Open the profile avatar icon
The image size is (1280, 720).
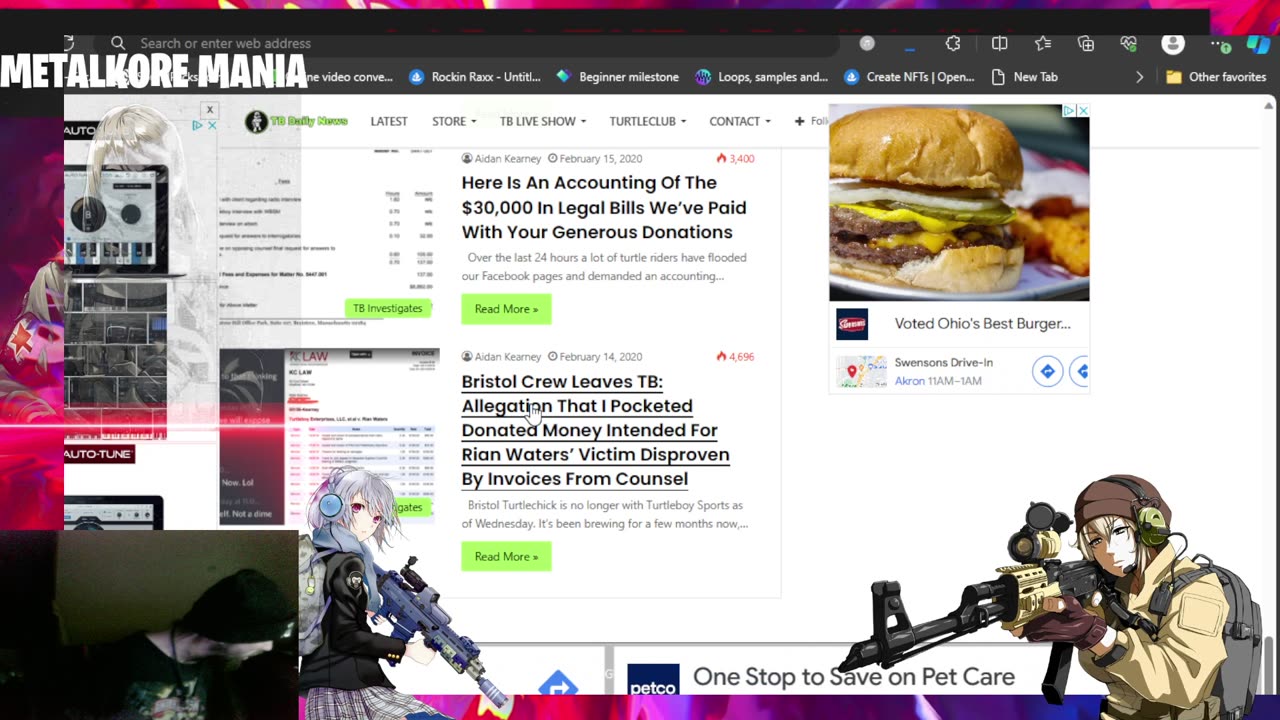point(1173,44)
